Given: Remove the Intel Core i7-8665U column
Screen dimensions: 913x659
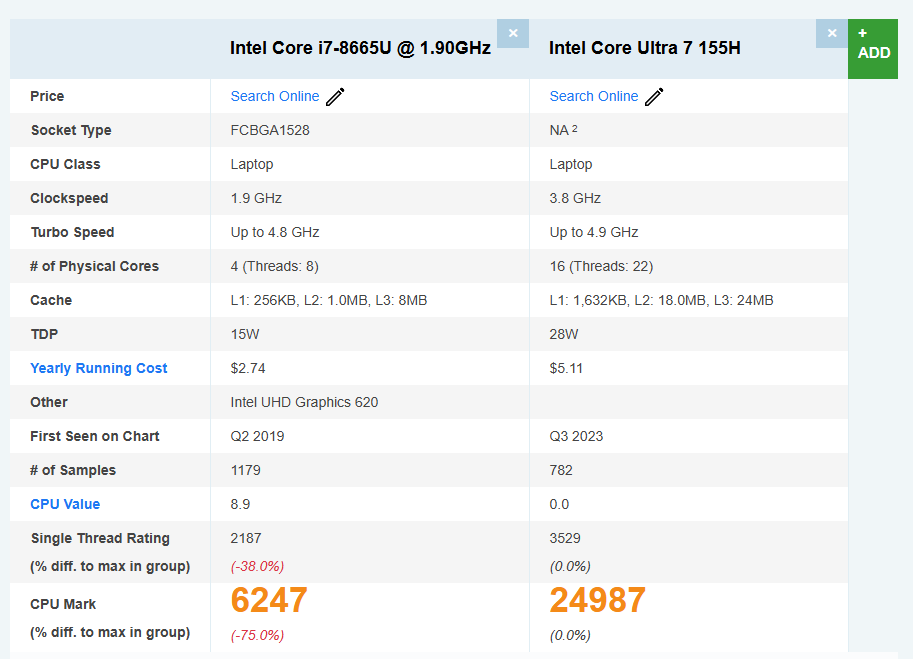Looking at the screenshot, I should (x=513, y=33).
